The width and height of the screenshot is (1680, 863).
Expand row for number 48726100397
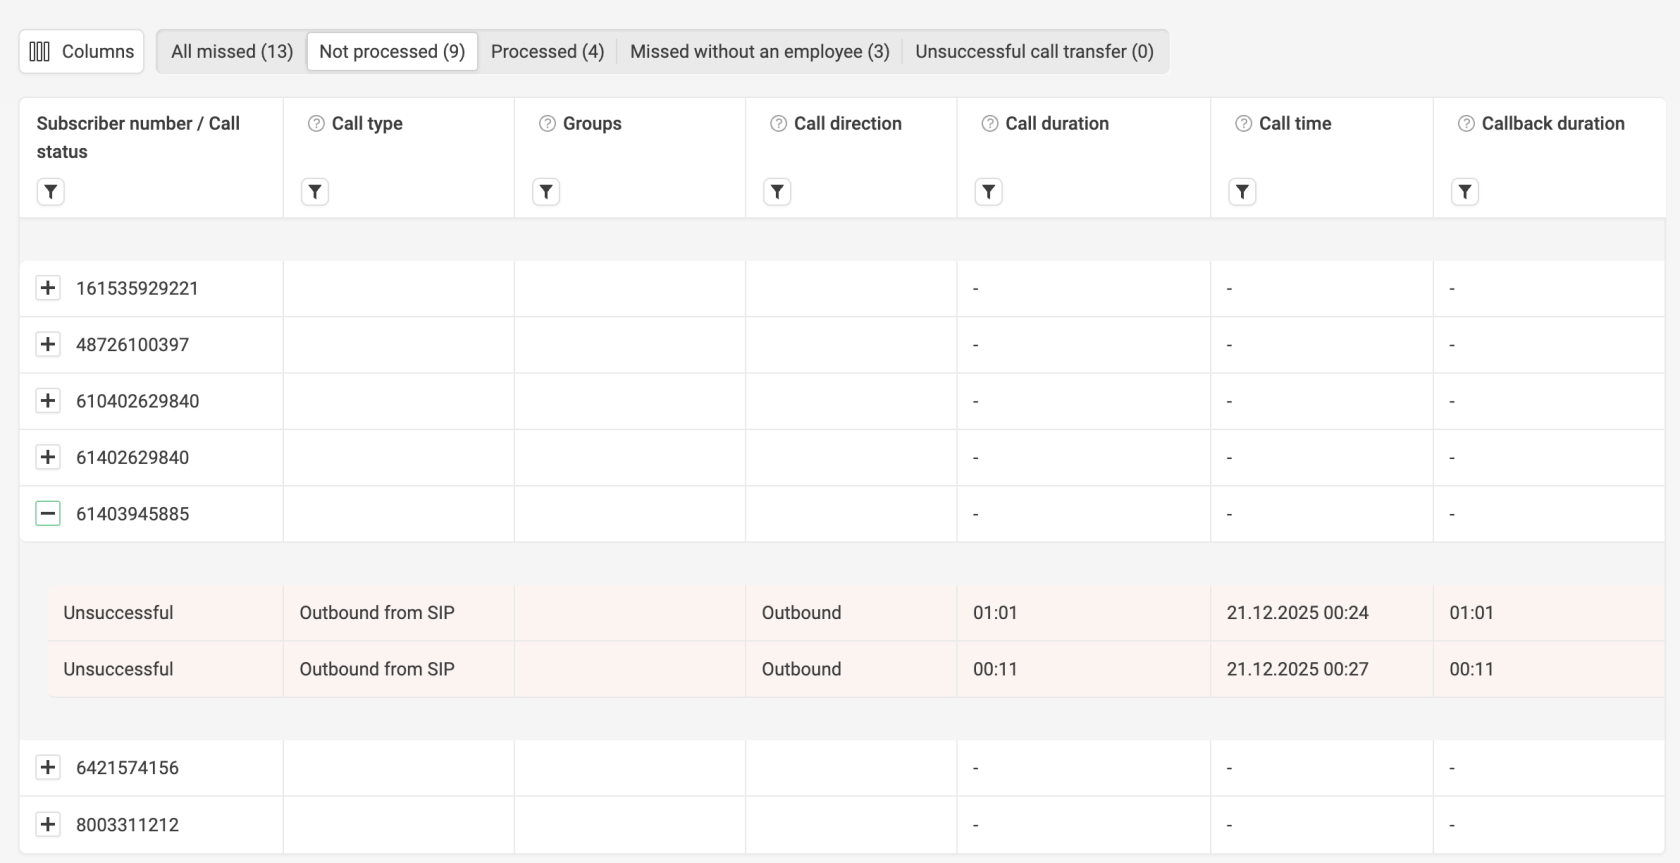(x=48, y=345)
